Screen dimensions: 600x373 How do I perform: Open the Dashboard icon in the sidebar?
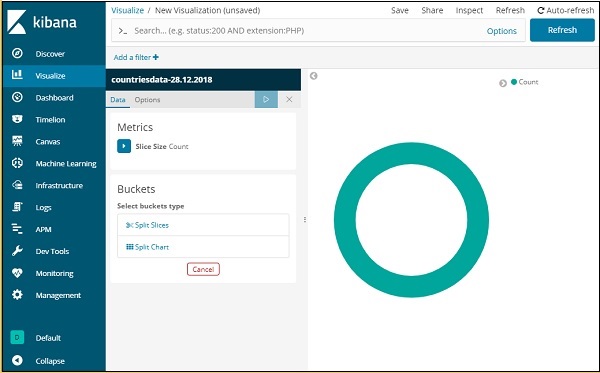click(x=17, y=97)
